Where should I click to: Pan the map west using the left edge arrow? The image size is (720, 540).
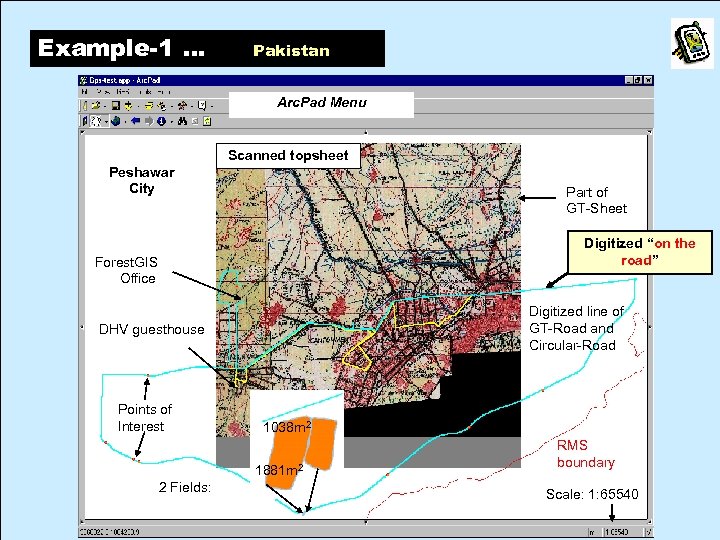tap(82, 327)
